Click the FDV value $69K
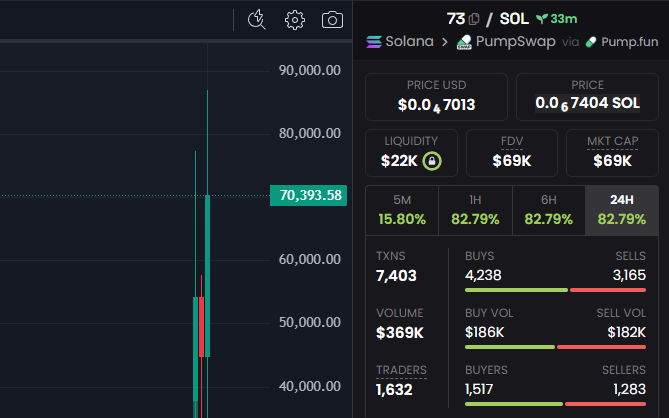 [x=512, y=161]
